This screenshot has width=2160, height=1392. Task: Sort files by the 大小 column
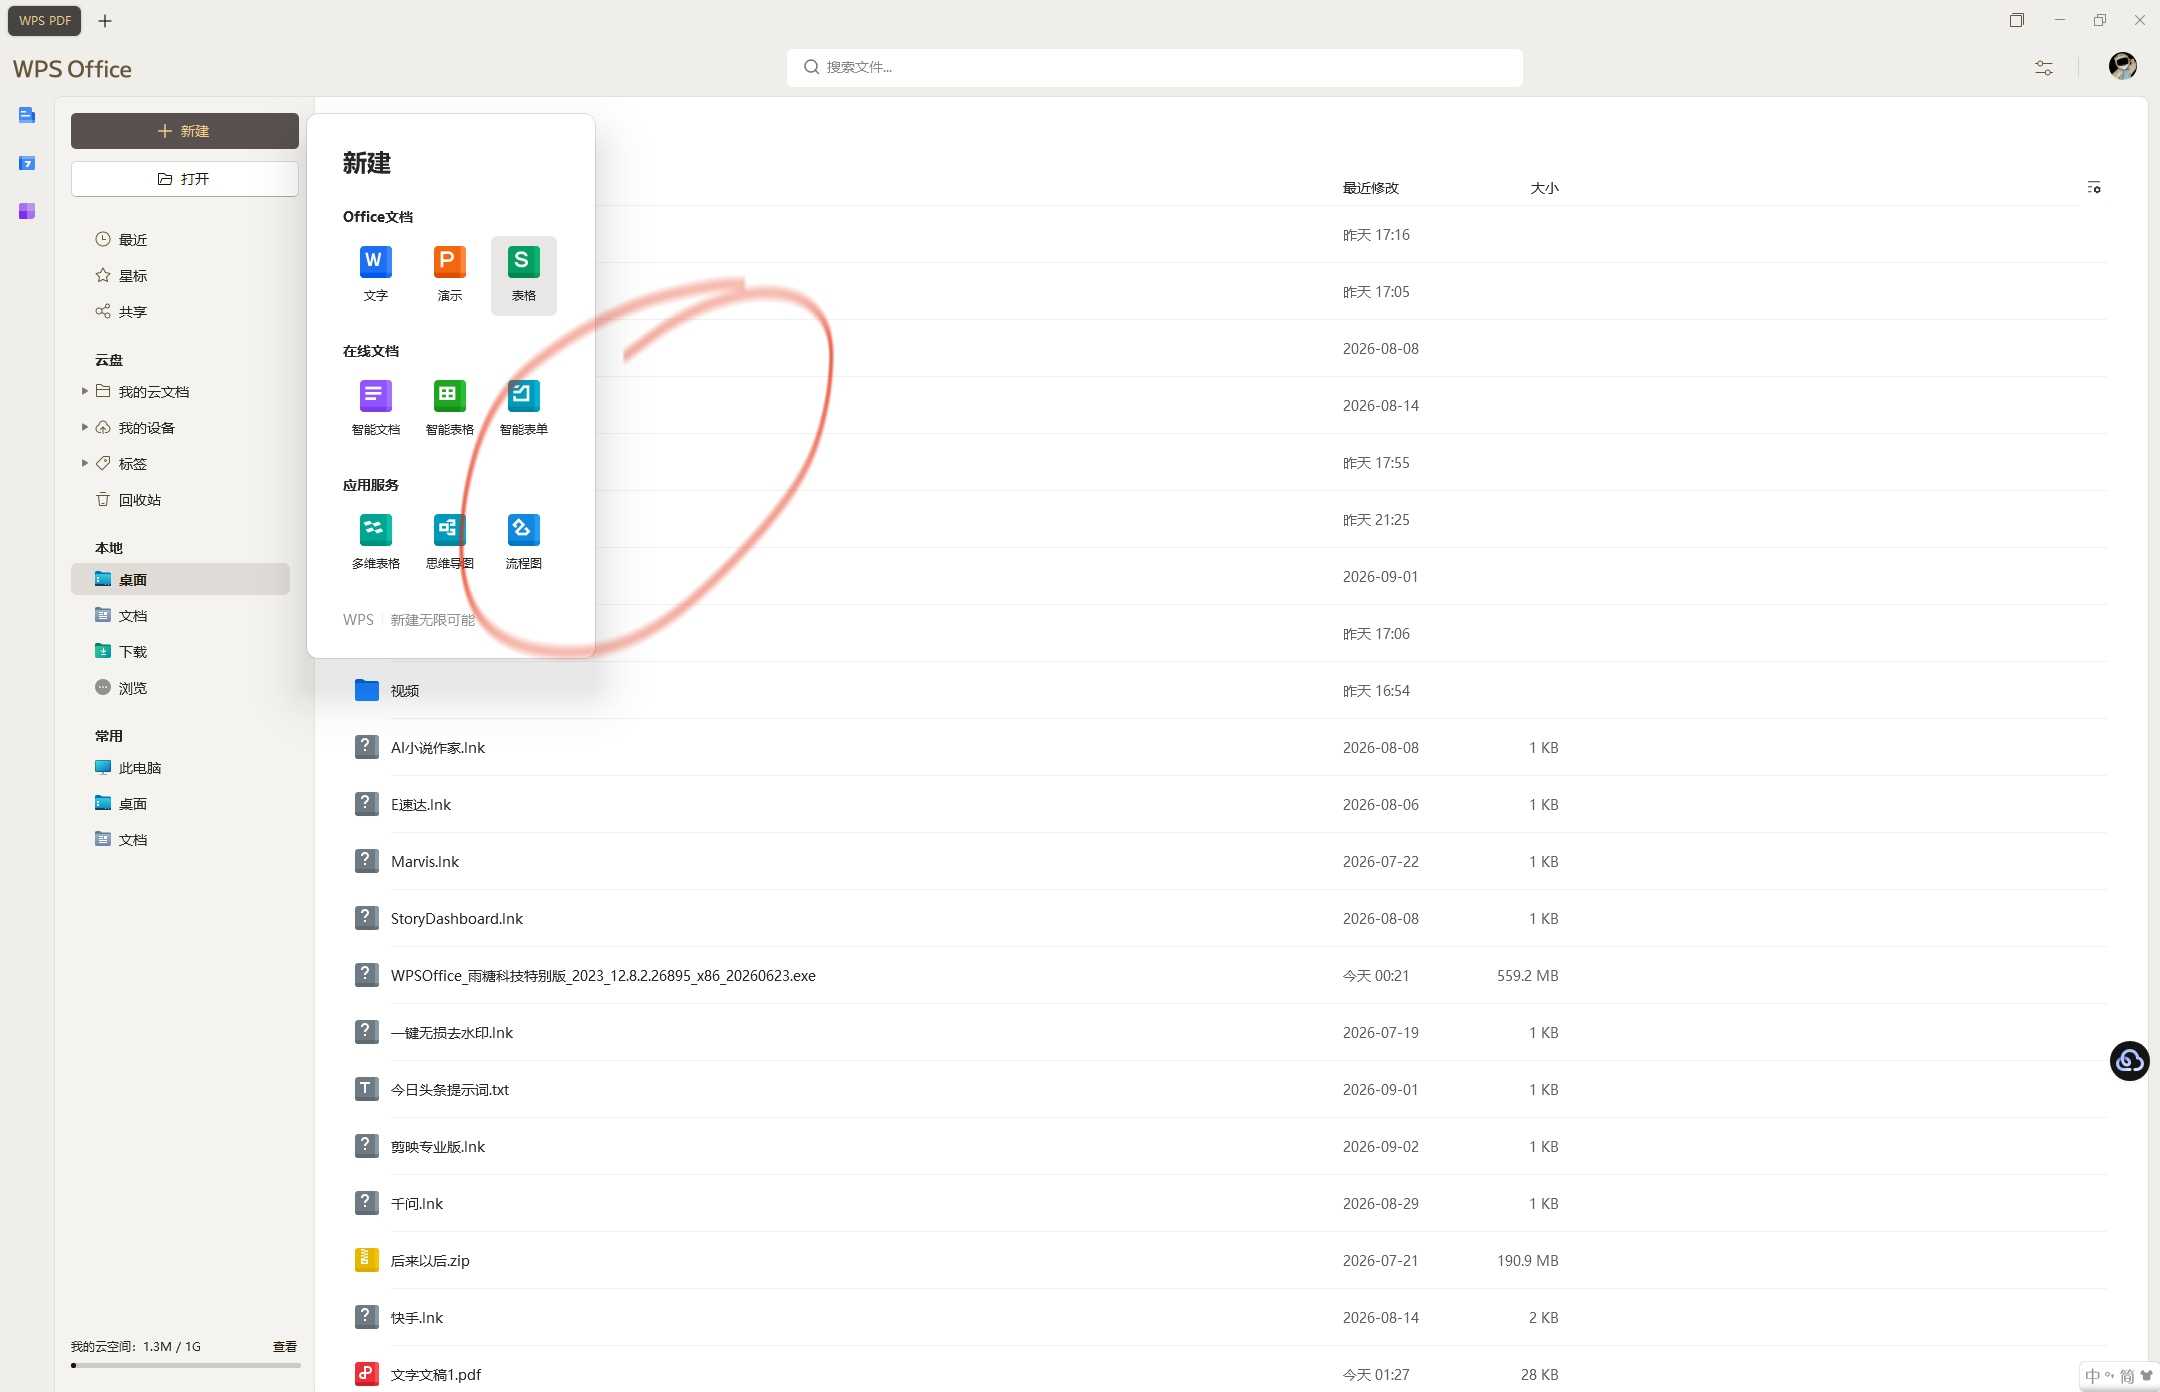(x=1544, y=188)
